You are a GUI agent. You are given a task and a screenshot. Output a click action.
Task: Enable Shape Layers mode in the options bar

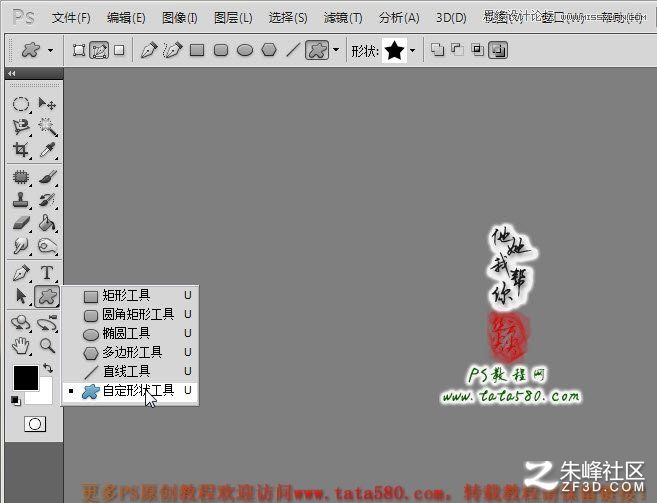click(x=78, y=50)
